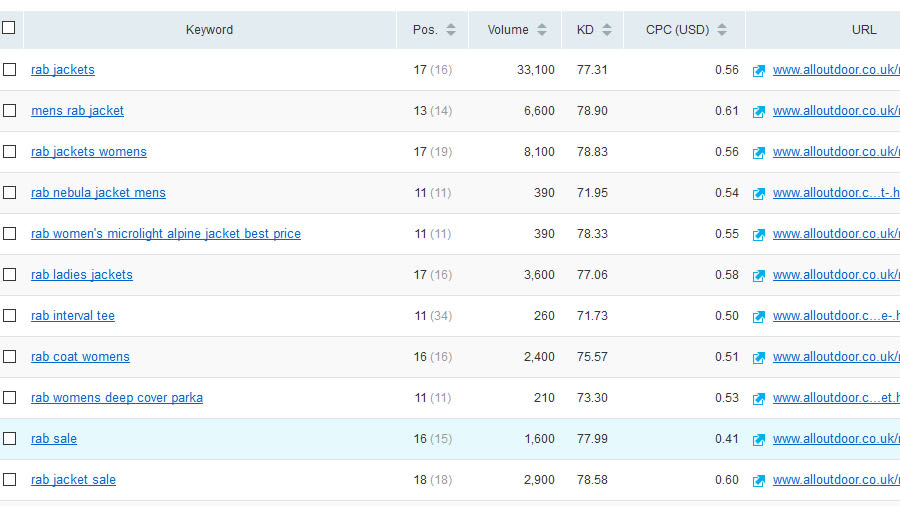
Task: Select position value 11 (34)
Action: [433, 316]
